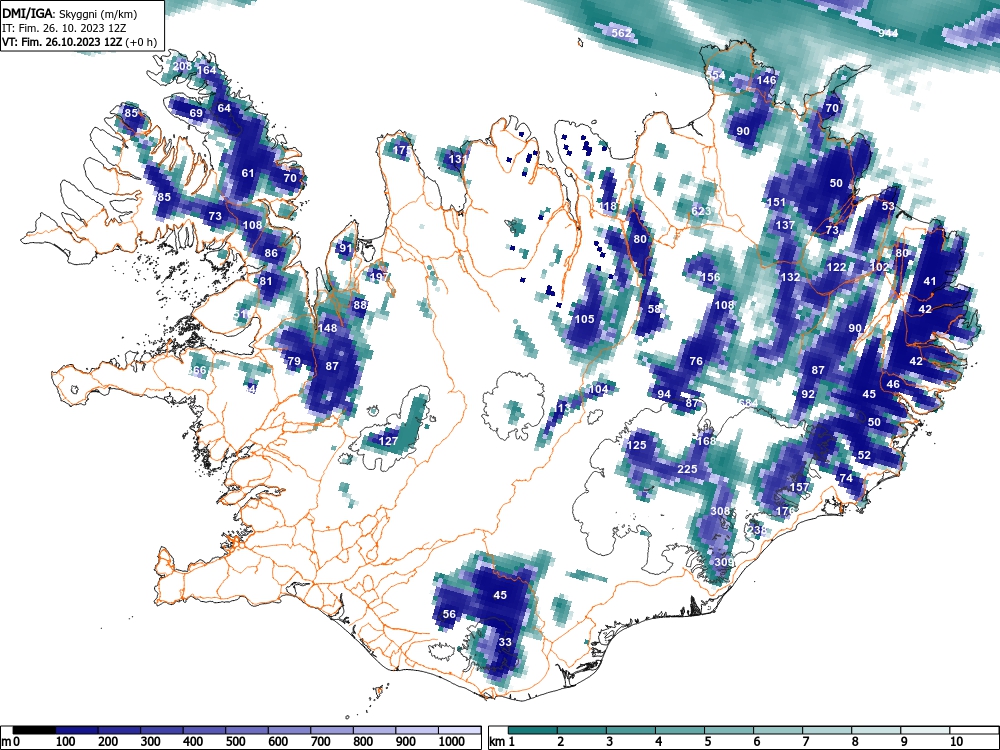Click the visibility value 81
Viewport: 1000px width, 750px height.
pos(266,281)
